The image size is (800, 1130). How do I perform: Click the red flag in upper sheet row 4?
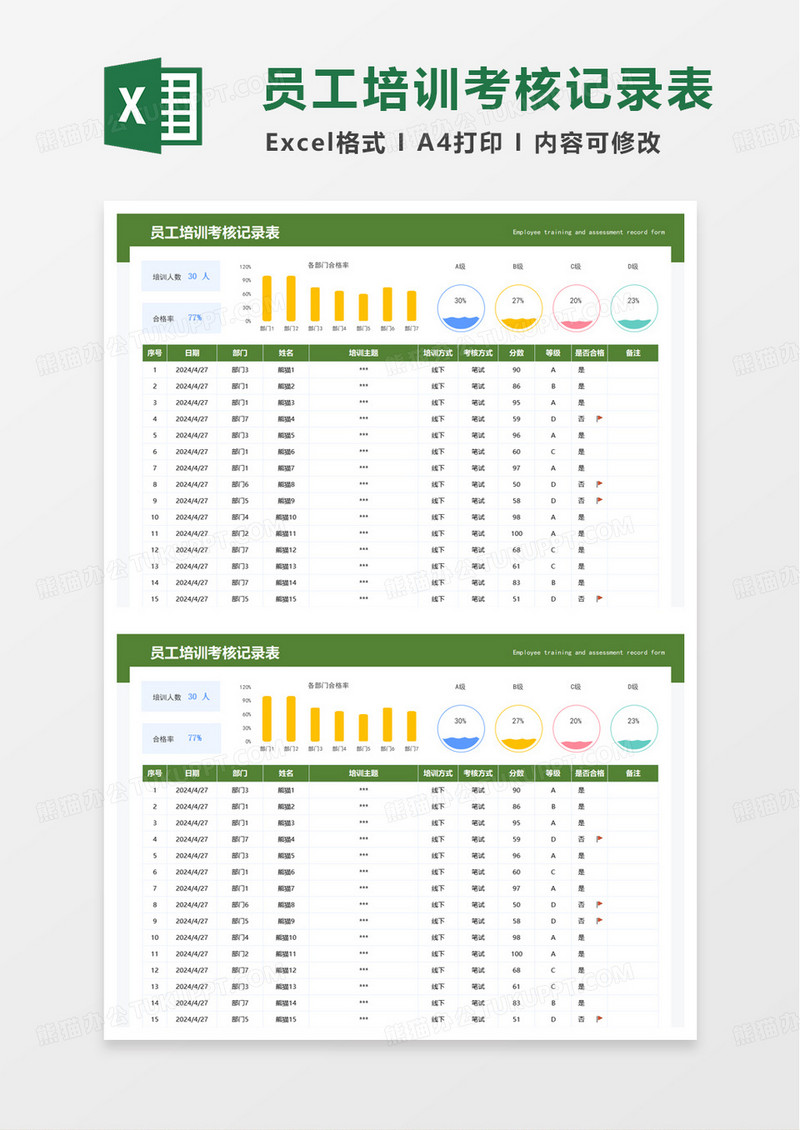click(x=599, y=419)
